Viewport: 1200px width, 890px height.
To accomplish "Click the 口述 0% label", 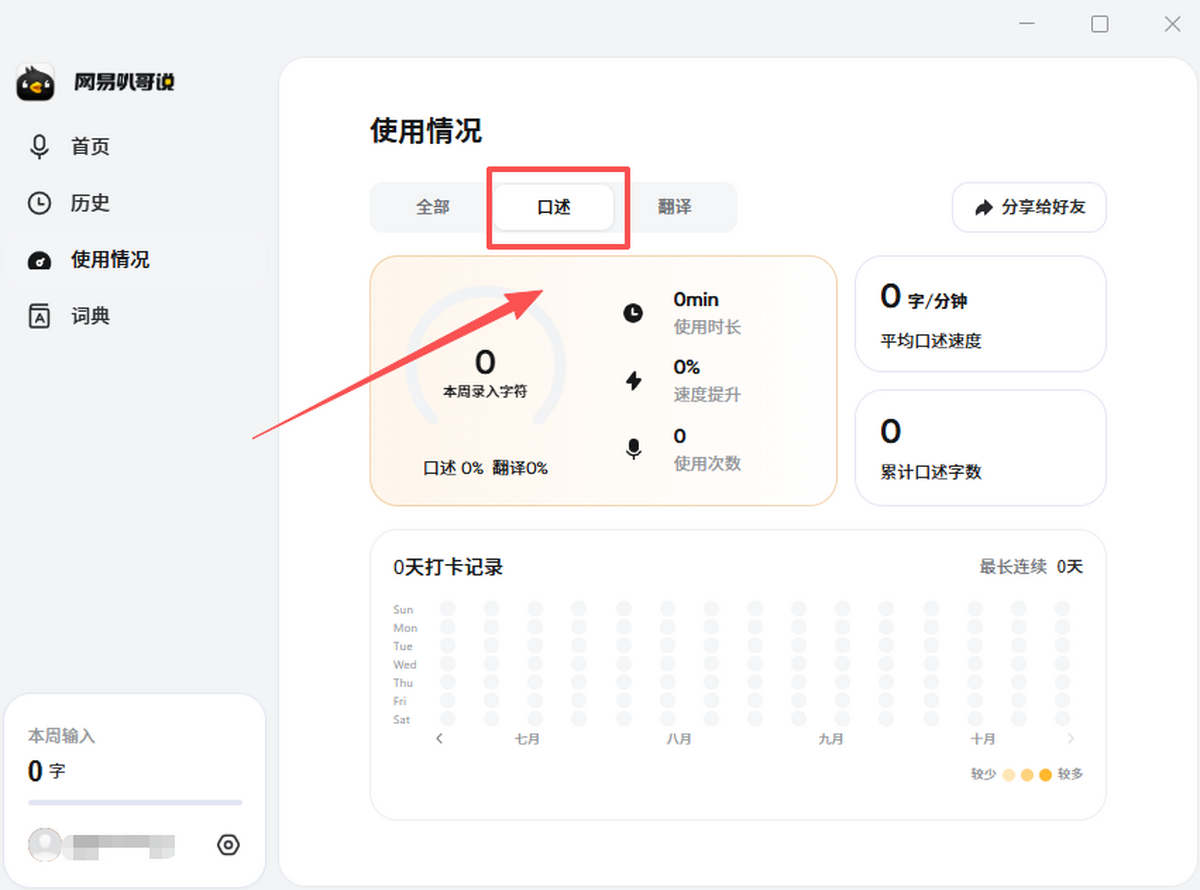I will 454,468.
